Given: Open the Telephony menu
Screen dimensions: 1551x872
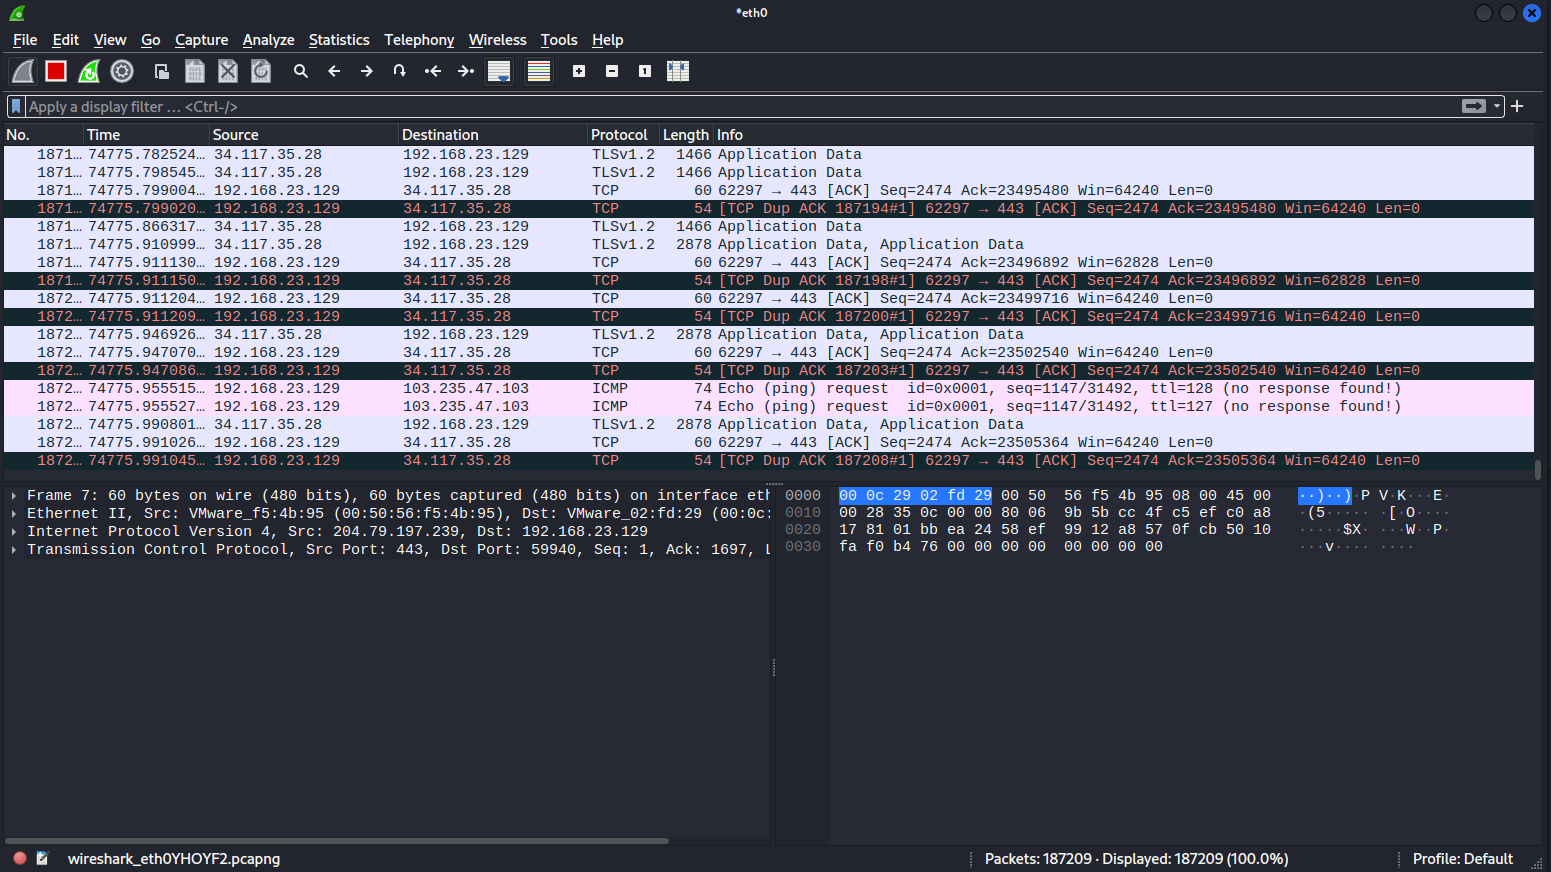Looking at the screenshot, I should 419,40.
